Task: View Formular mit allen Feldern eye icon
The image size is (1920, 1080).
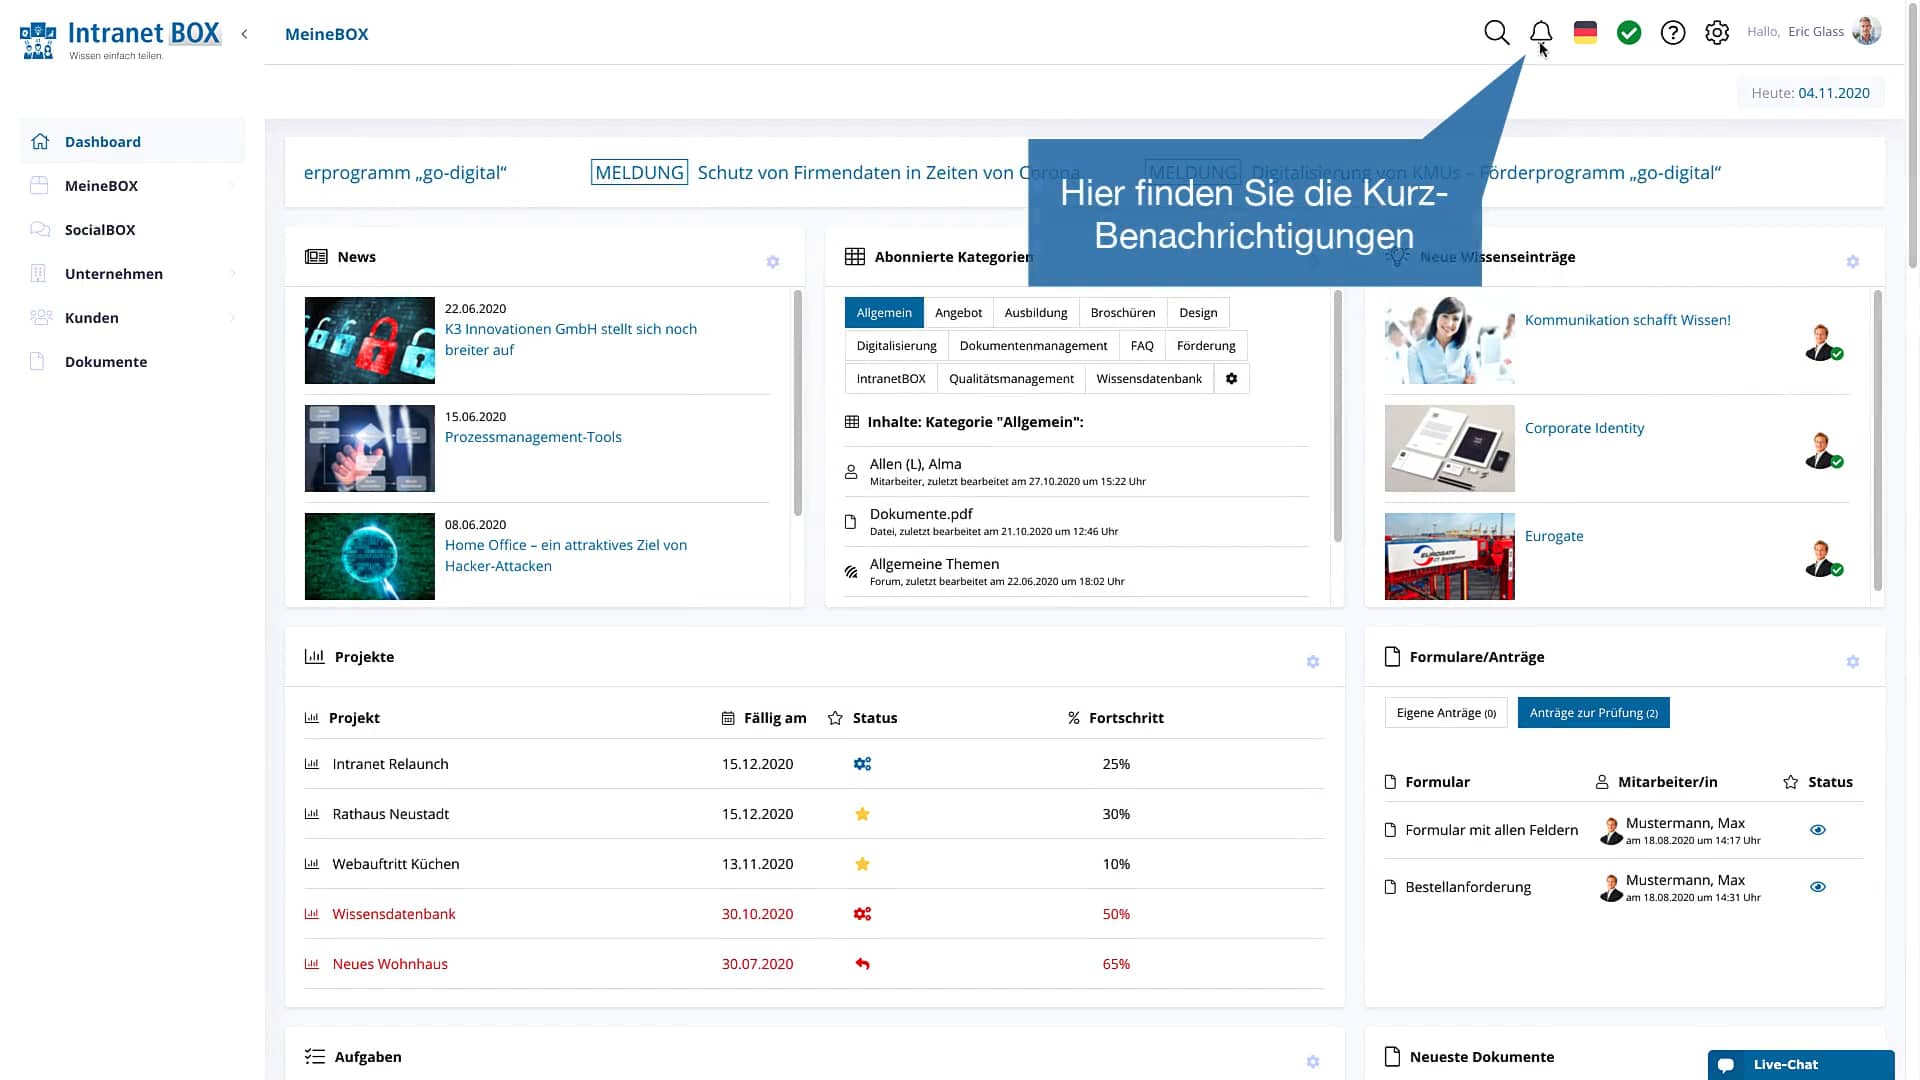Action: [x=1817, y=830]
